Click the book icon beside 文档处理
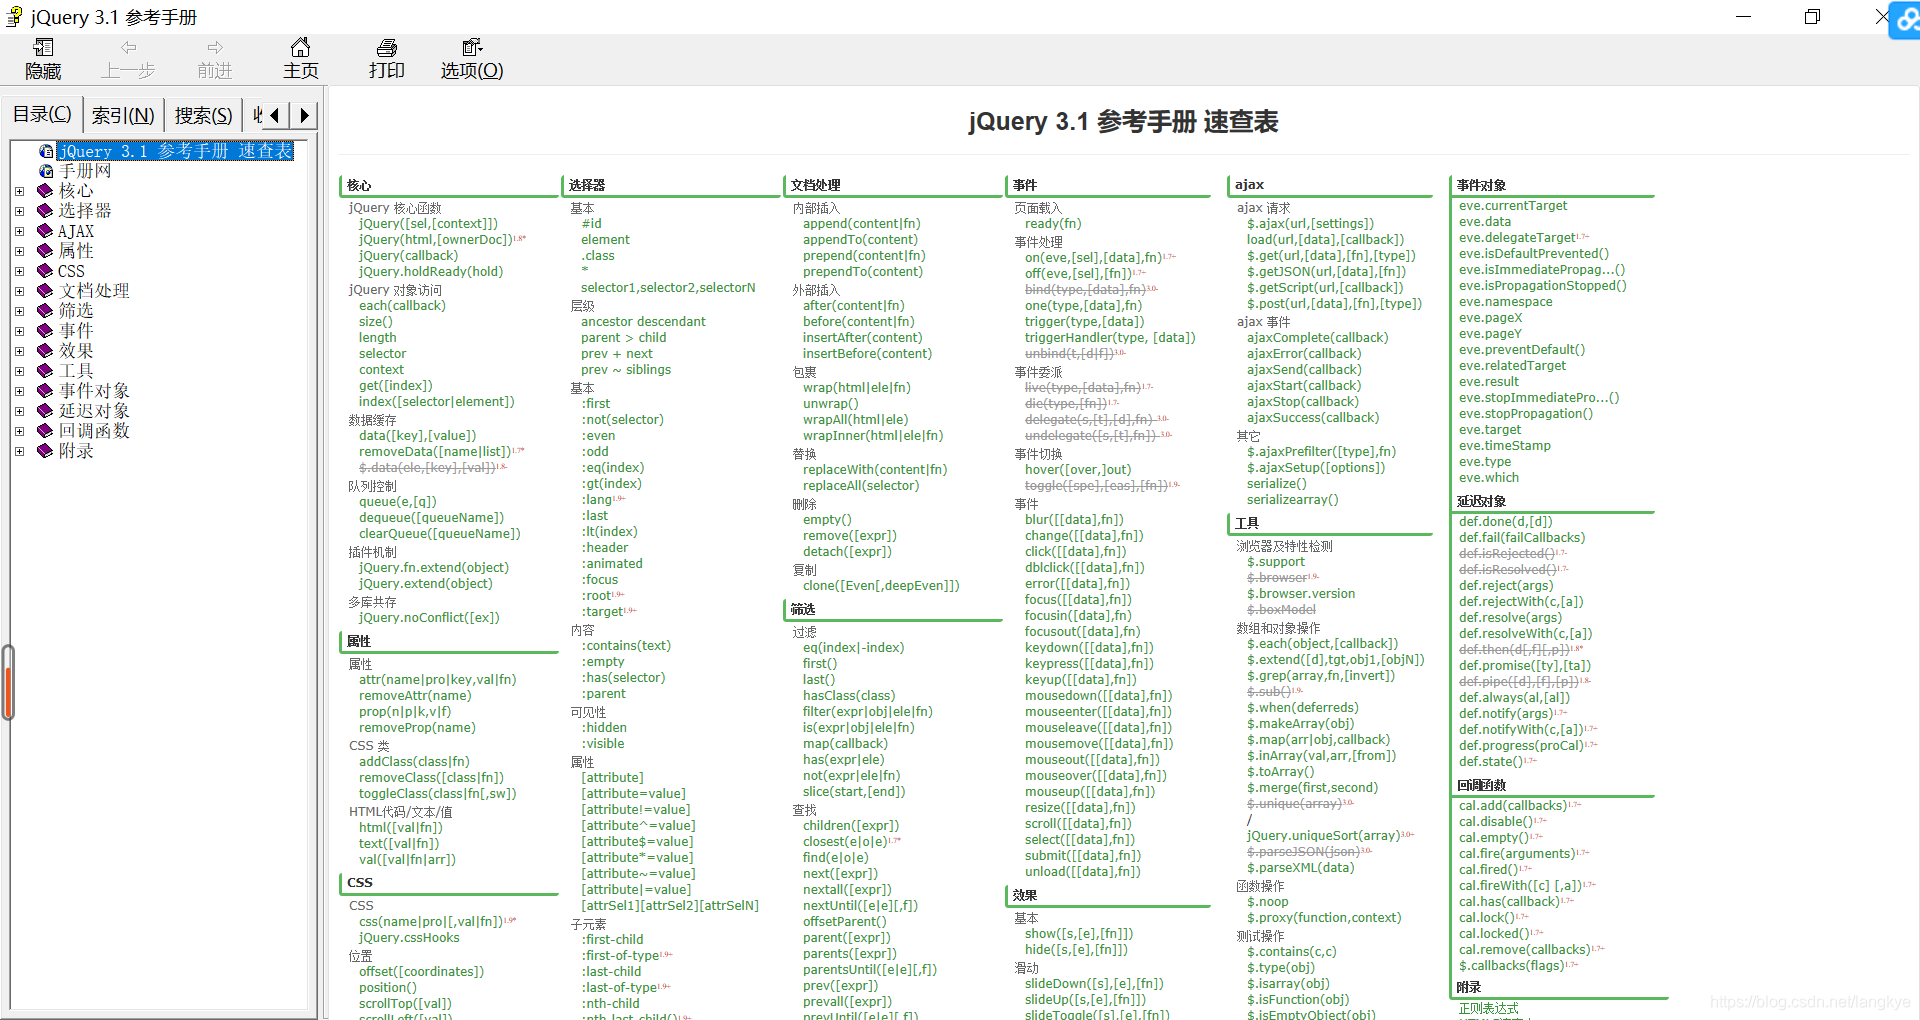1920x1020 pixels. (x=44, y=290)
